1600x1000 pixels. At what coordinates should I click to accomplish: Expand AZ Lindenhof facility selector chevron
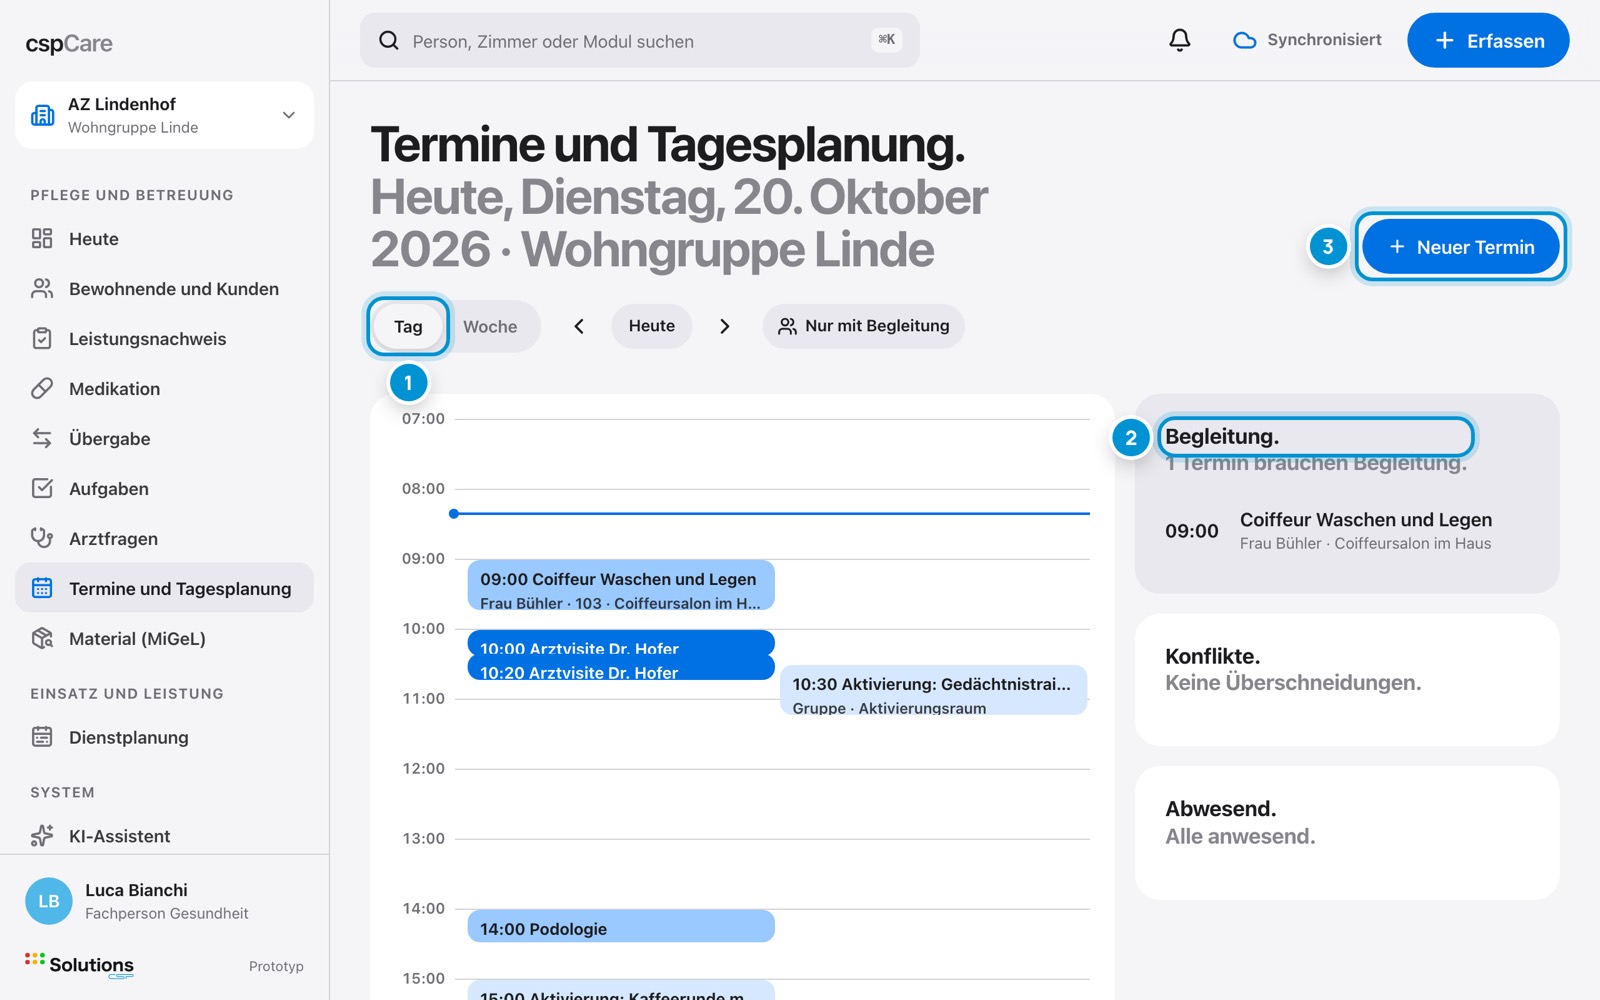[289, 115]
